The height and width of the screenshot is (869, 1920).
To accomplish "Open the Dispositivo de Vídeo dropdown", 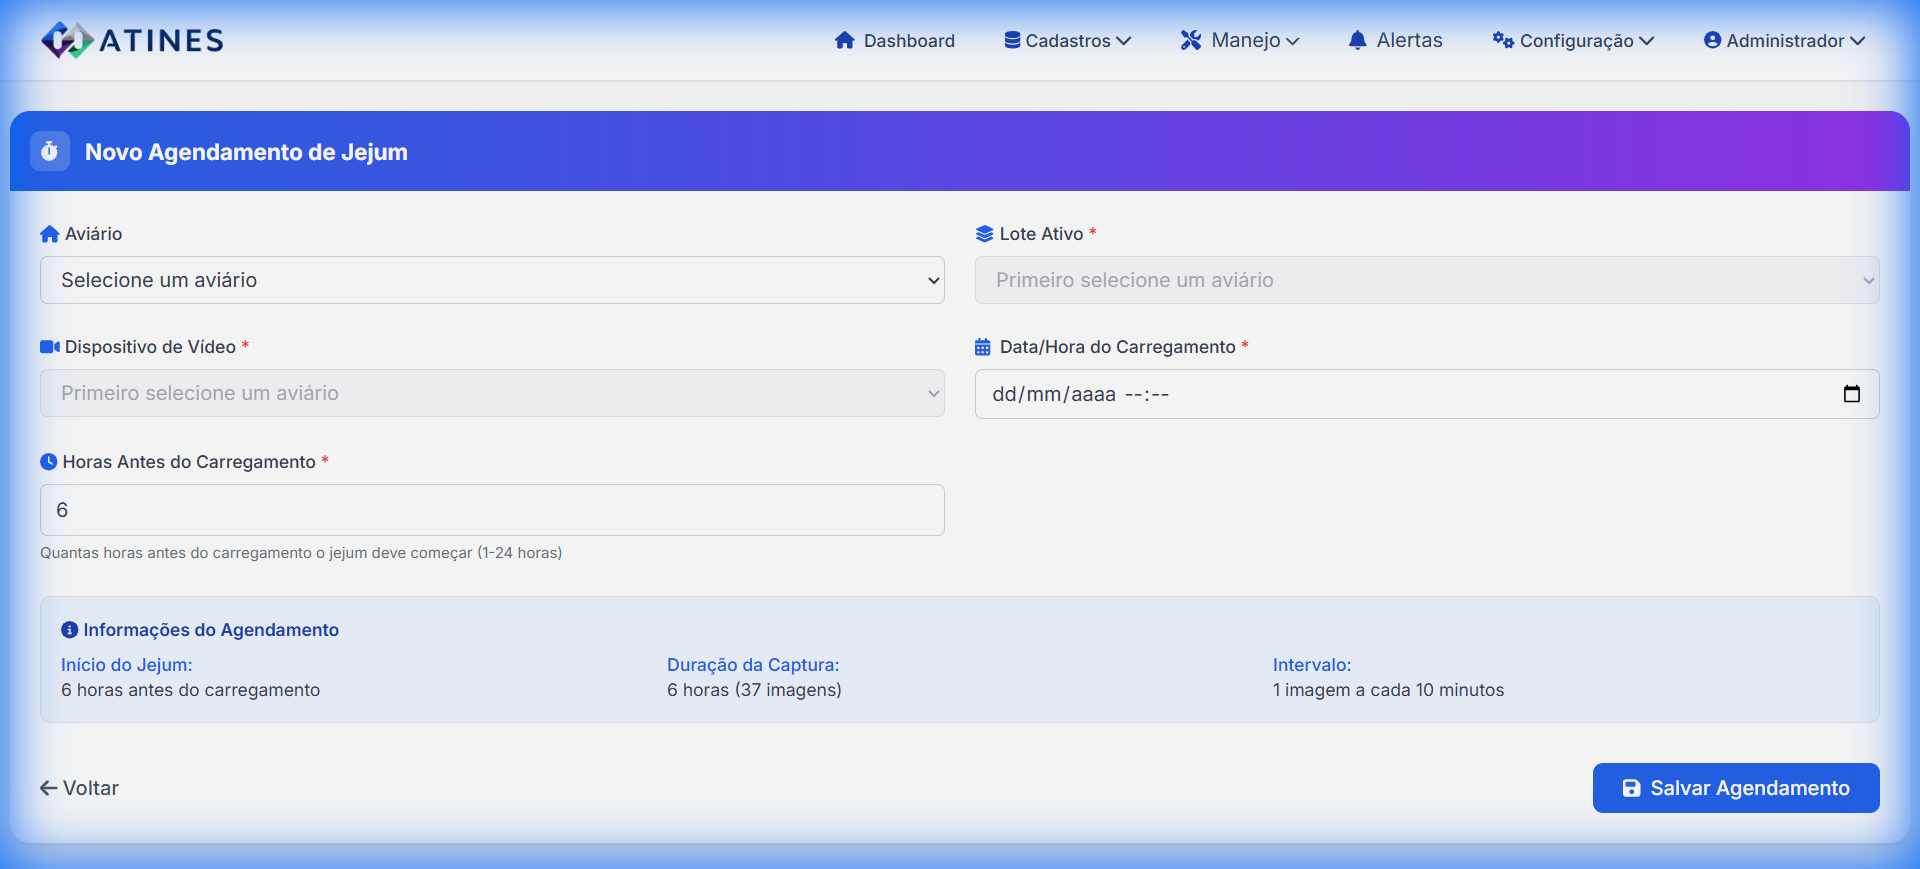I will [492, 393].
